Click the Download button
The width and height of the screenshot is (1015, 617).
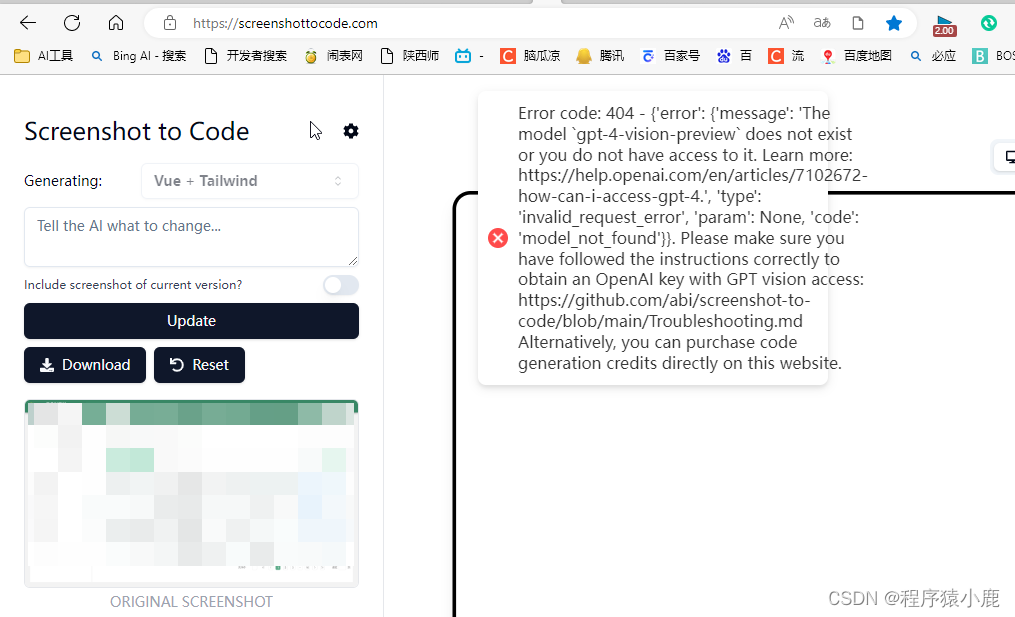tap(85, 365)
